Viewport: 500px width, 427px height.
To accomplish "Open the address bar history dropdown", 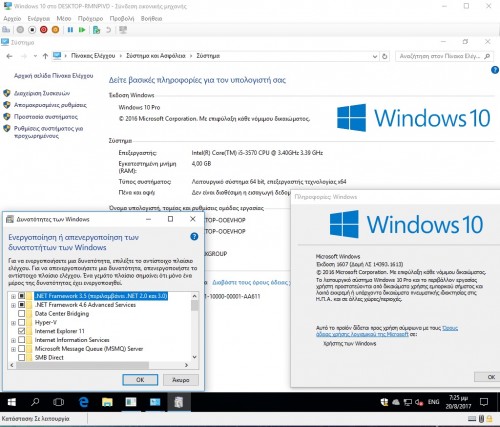I will [x=375, y=56].
